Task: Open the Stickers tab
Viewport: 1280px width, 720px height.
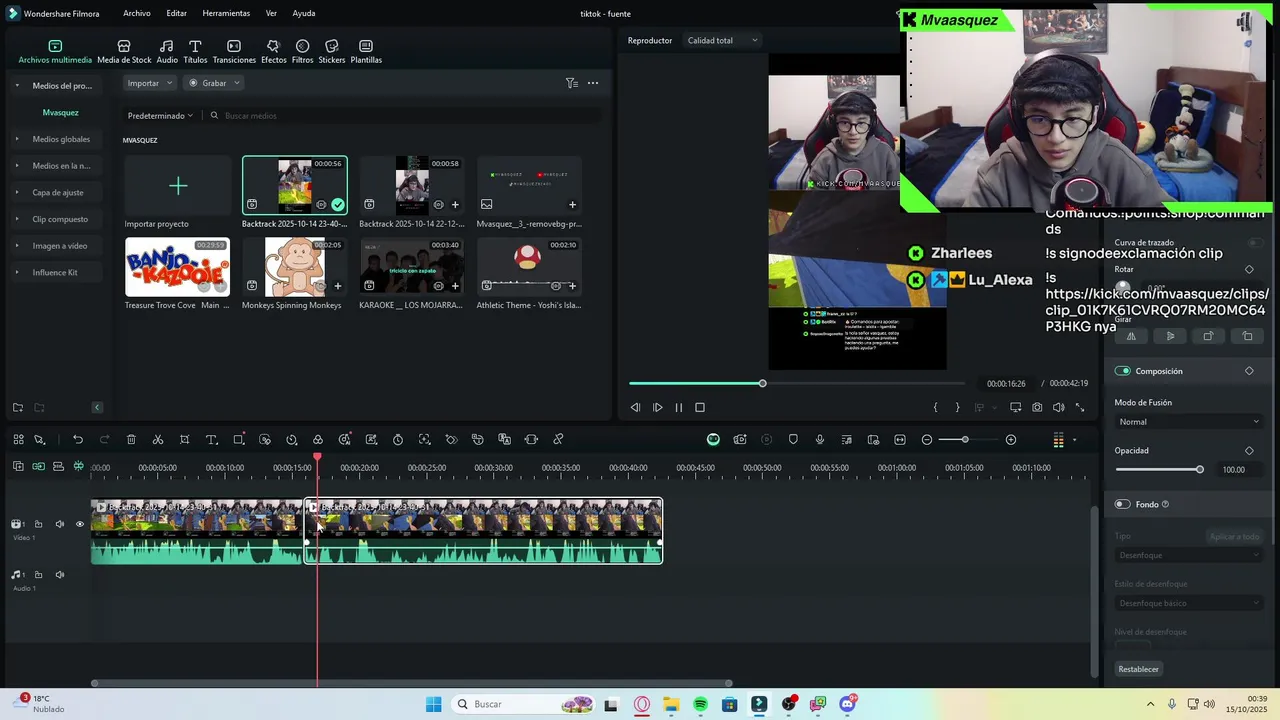Action: (x=332, y=52)
